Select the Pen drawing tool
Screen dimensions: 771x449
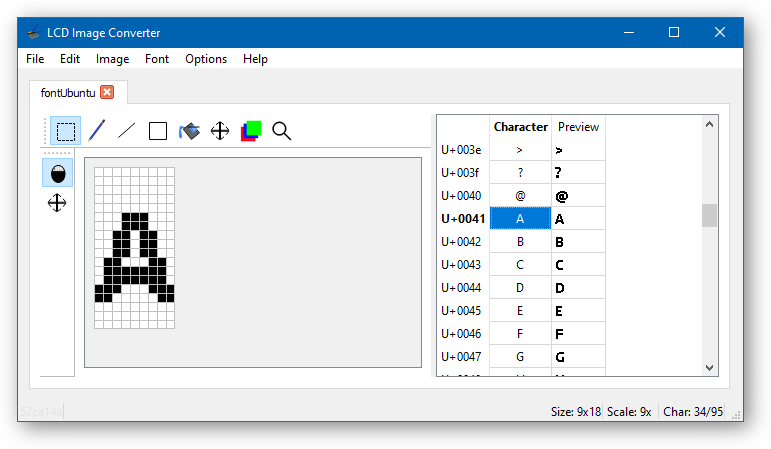pos(96,131)
